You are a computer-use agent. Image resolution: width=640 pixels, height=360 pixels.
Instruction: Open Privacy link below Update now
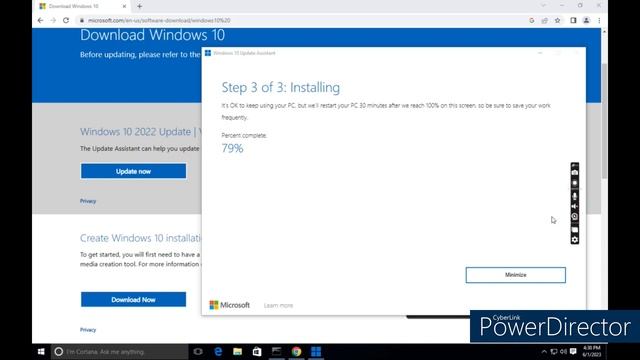pos(88,201)
